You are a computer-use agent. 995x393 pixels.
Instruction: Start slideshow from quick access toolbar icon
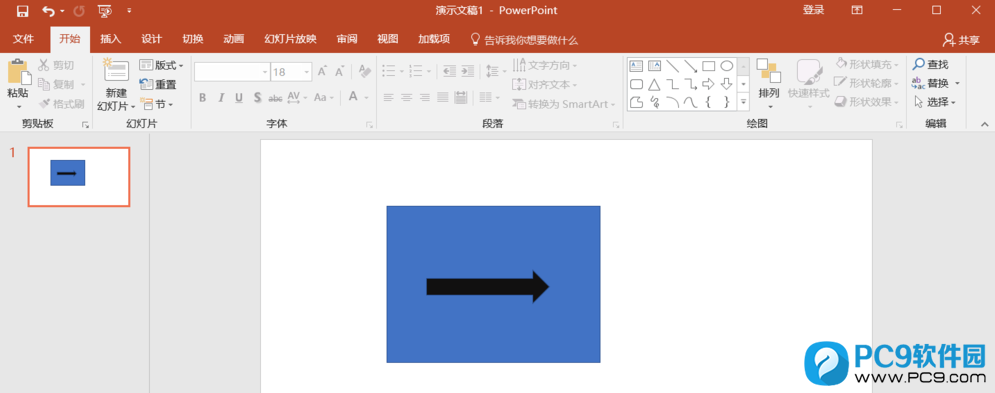point(105,11)
